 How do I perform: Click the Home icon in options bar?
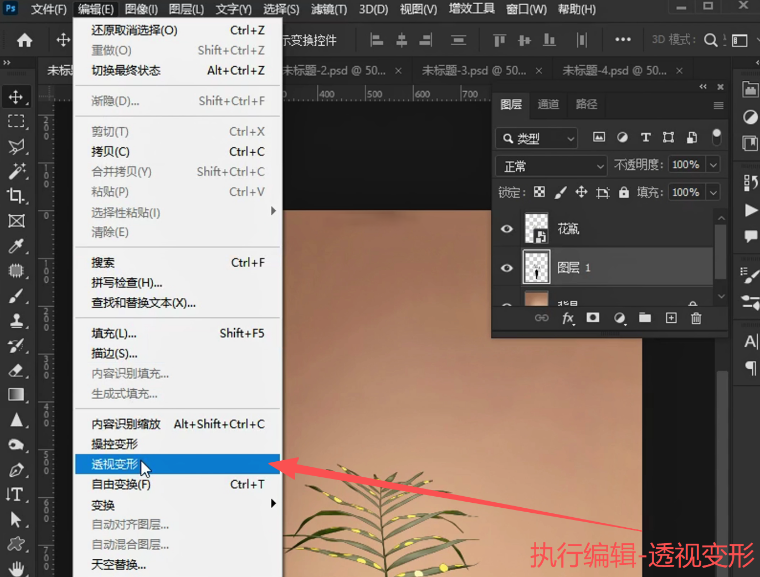(x=24, y=40)
